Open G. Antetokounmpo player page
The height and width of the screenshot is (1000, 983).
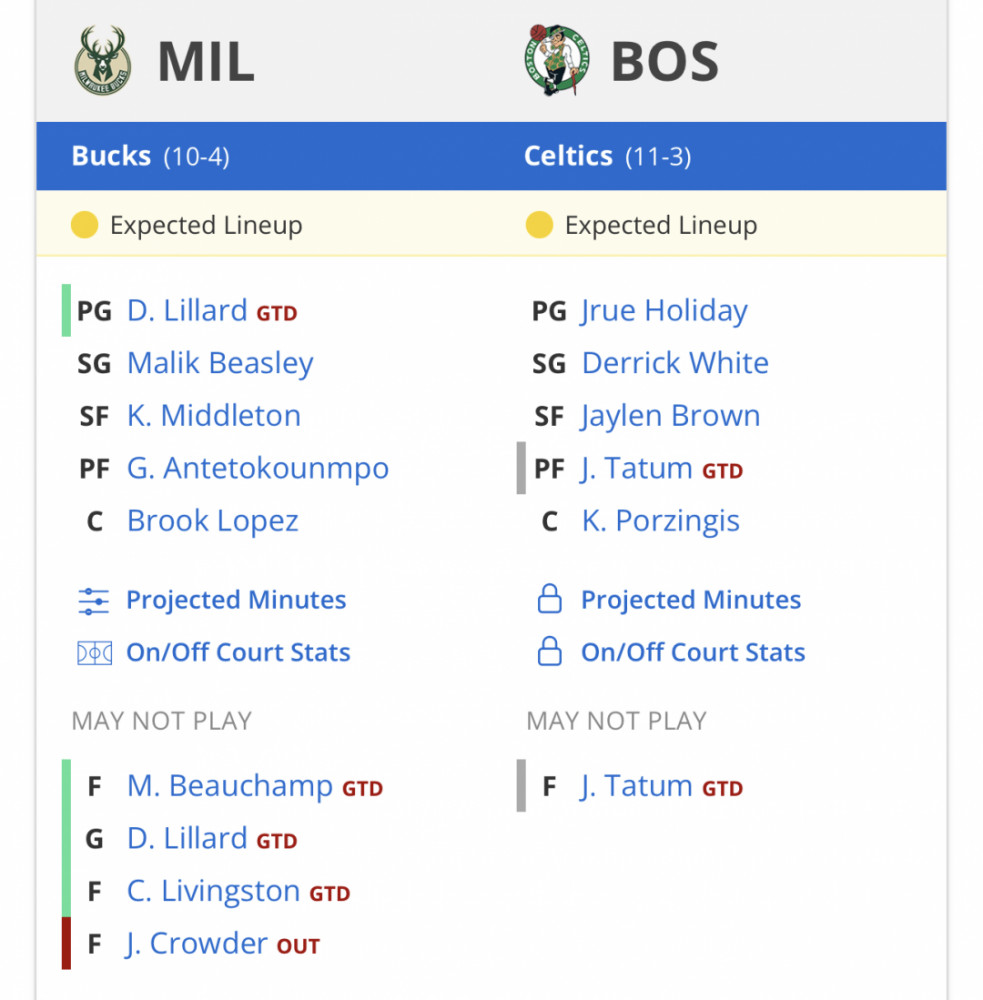pyautogui.click(x=258, y=468)
